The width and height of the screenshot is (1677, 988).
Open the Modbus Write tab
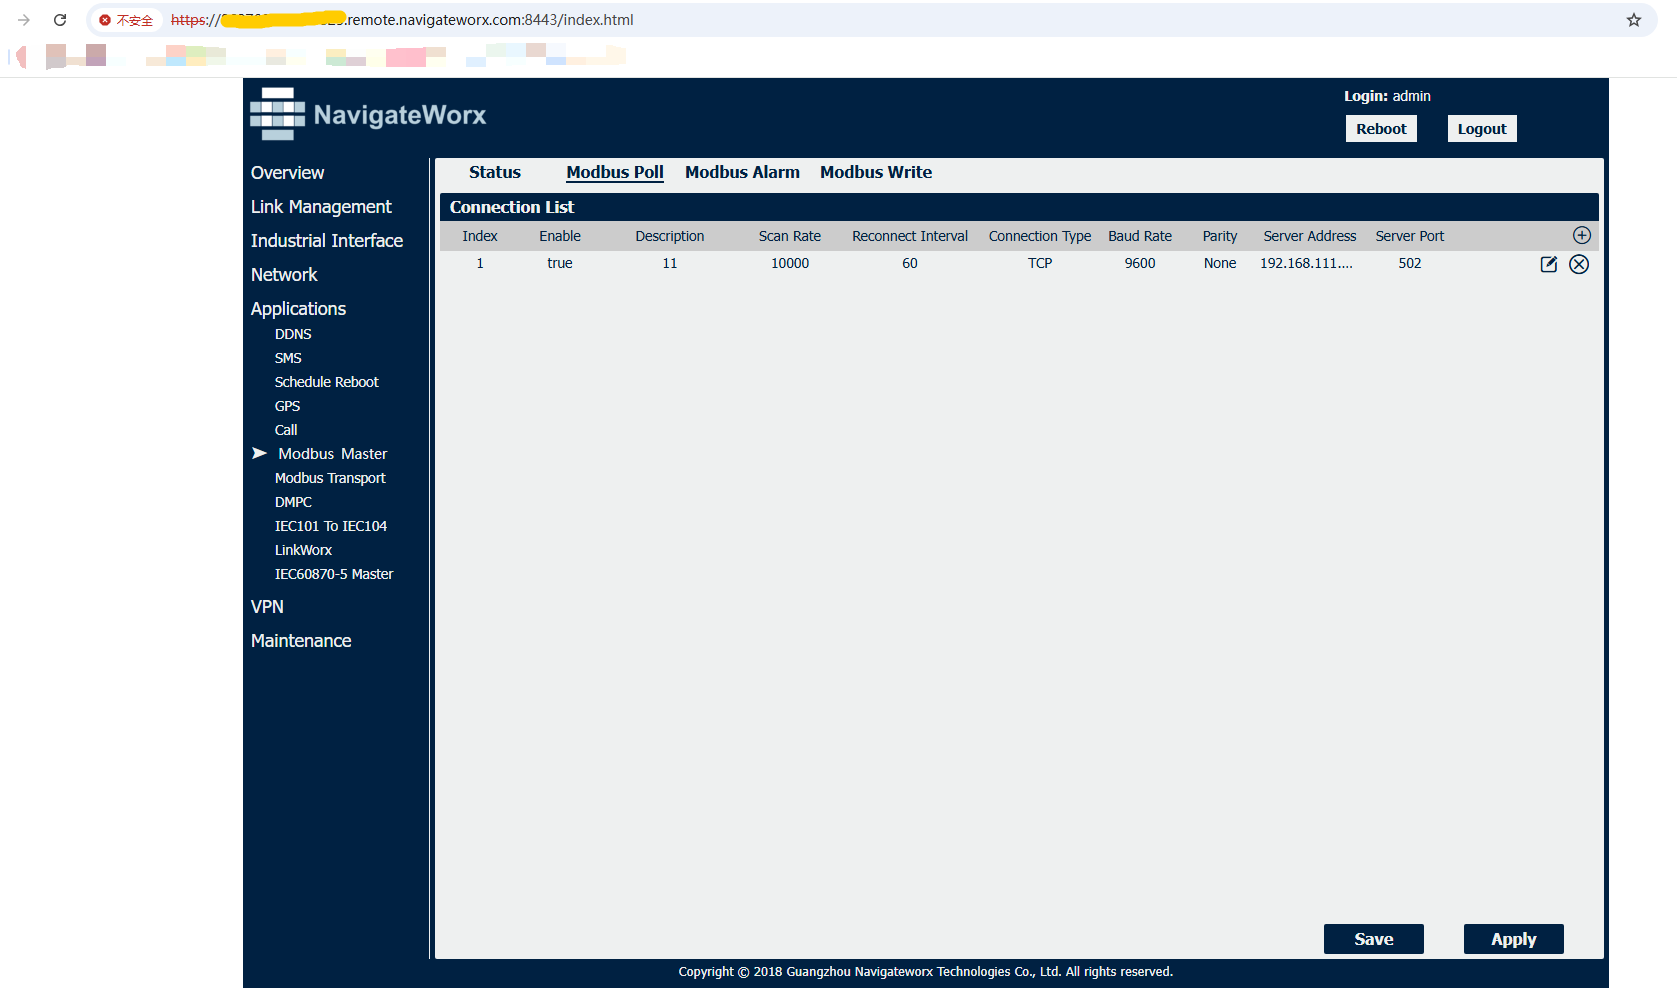(x=876, y=172)
